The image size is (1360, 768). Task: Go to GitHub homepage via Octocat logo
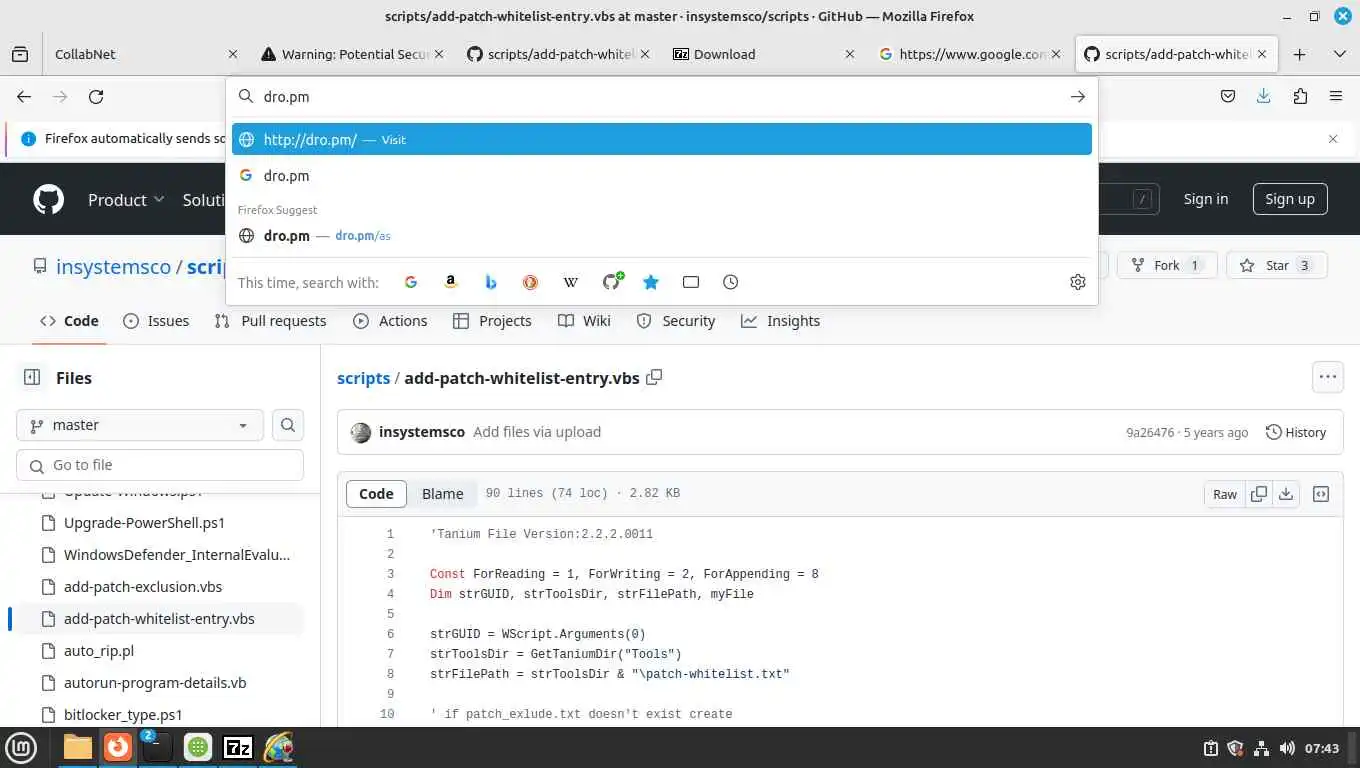tap(48, 199)
